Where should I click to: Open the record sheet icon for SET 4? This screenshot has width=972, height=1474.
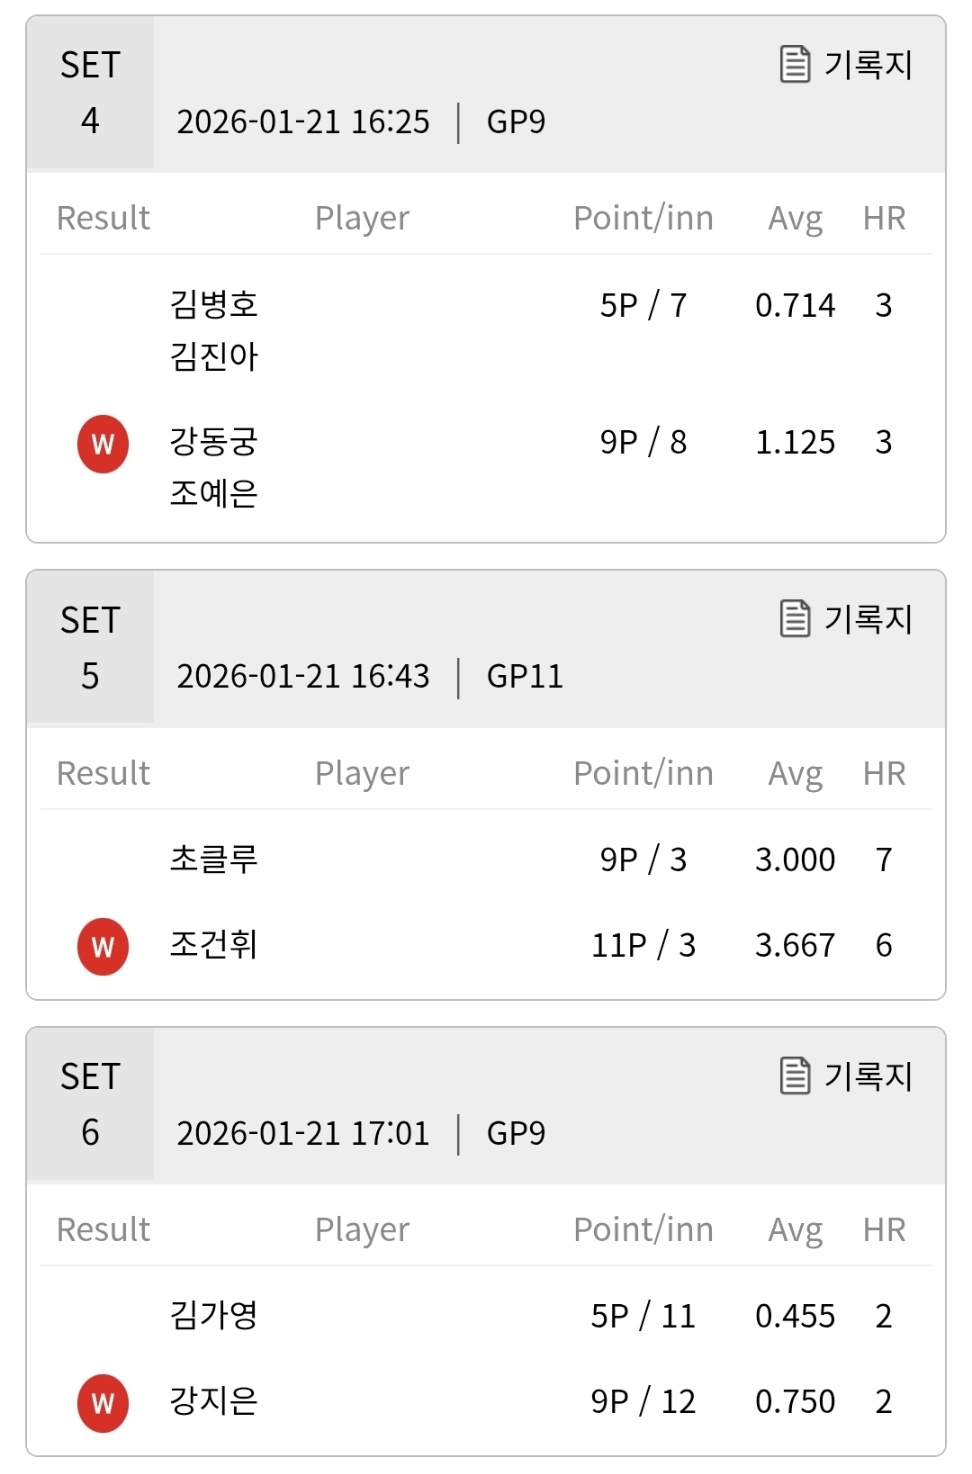pyautogui.click(x=795, y=64)
